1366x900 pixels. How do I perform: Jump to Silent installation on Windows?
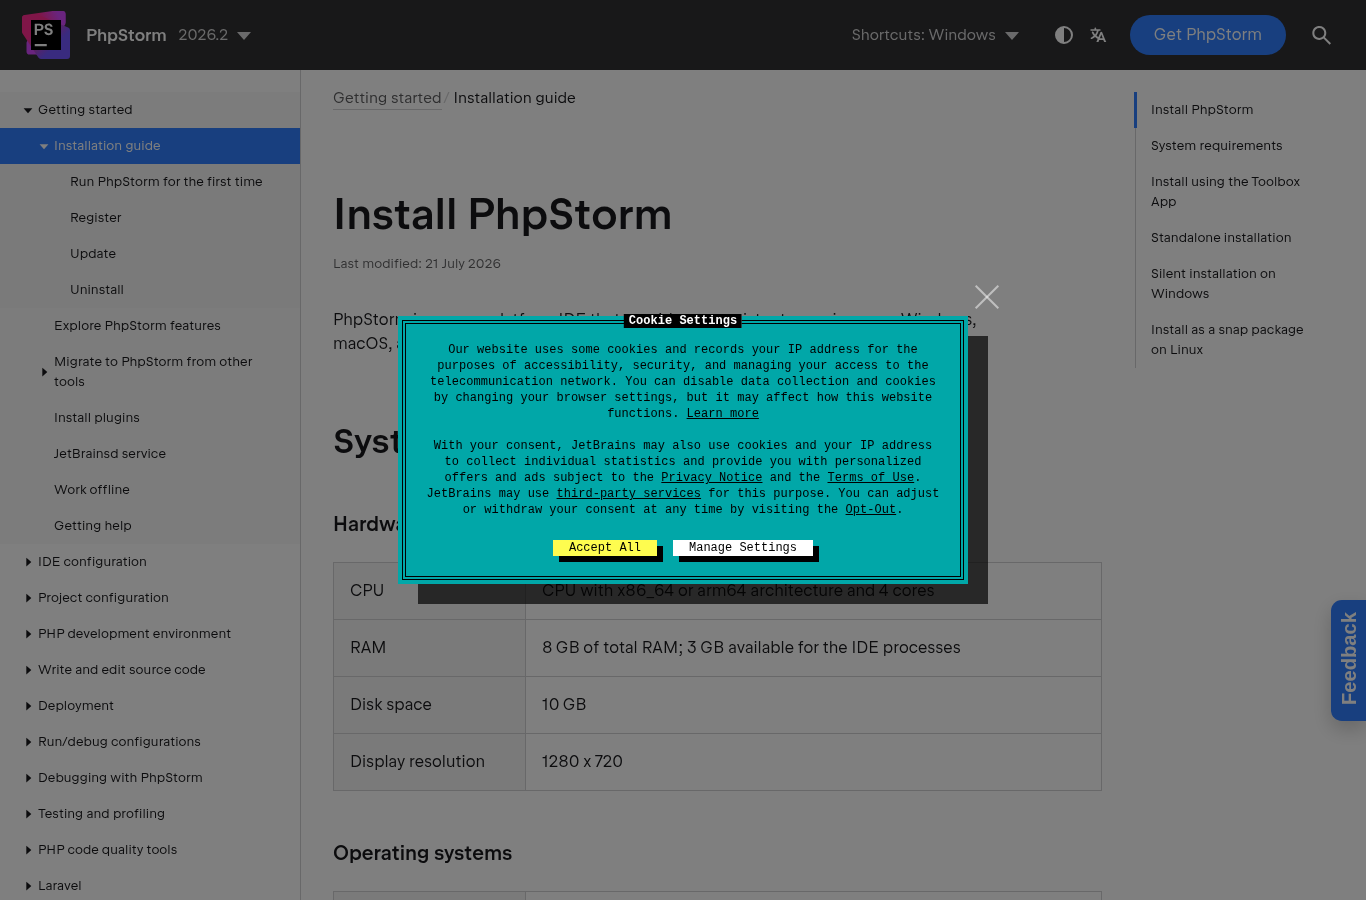tap(1213, 284)
